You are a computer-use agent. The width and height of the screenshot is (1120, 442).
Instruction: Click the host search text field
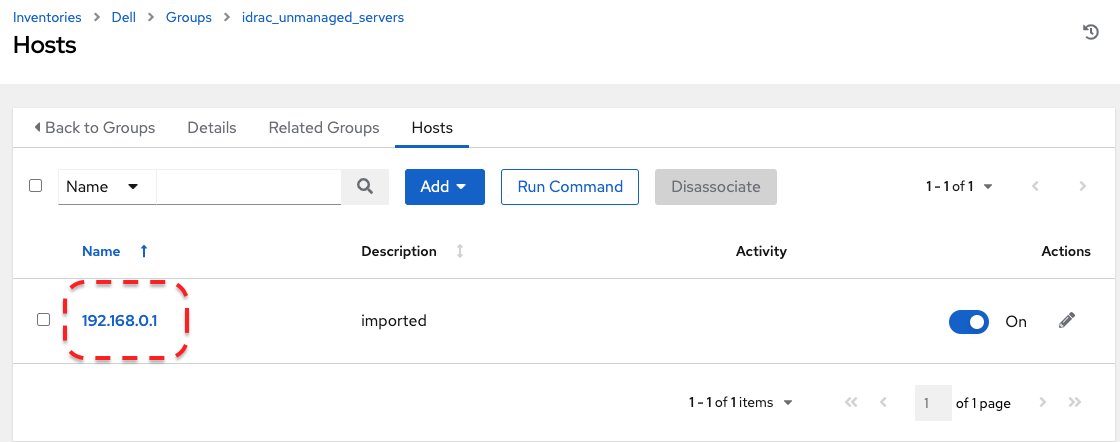tap(248, 187)
